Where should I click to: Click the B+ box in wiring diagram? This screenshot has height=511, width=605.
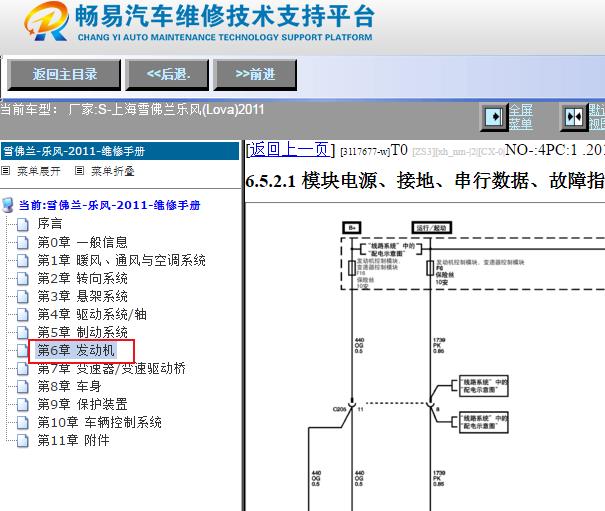tap(352, 228)
